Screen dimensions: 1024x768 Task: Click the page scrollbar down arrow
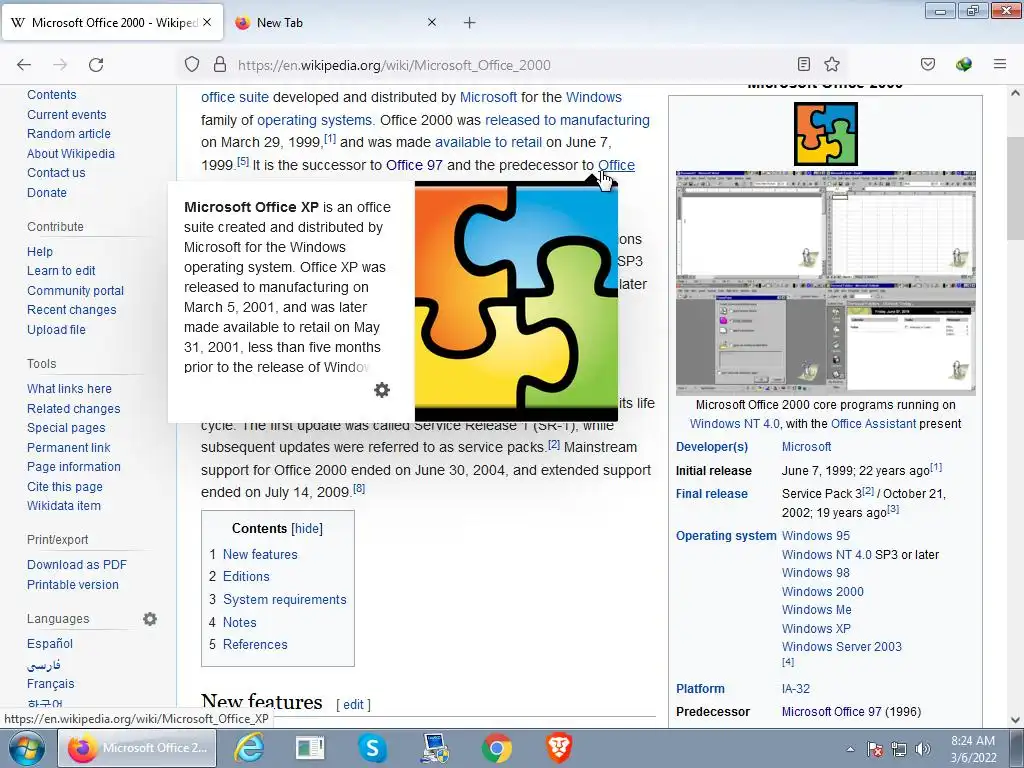1015,720
